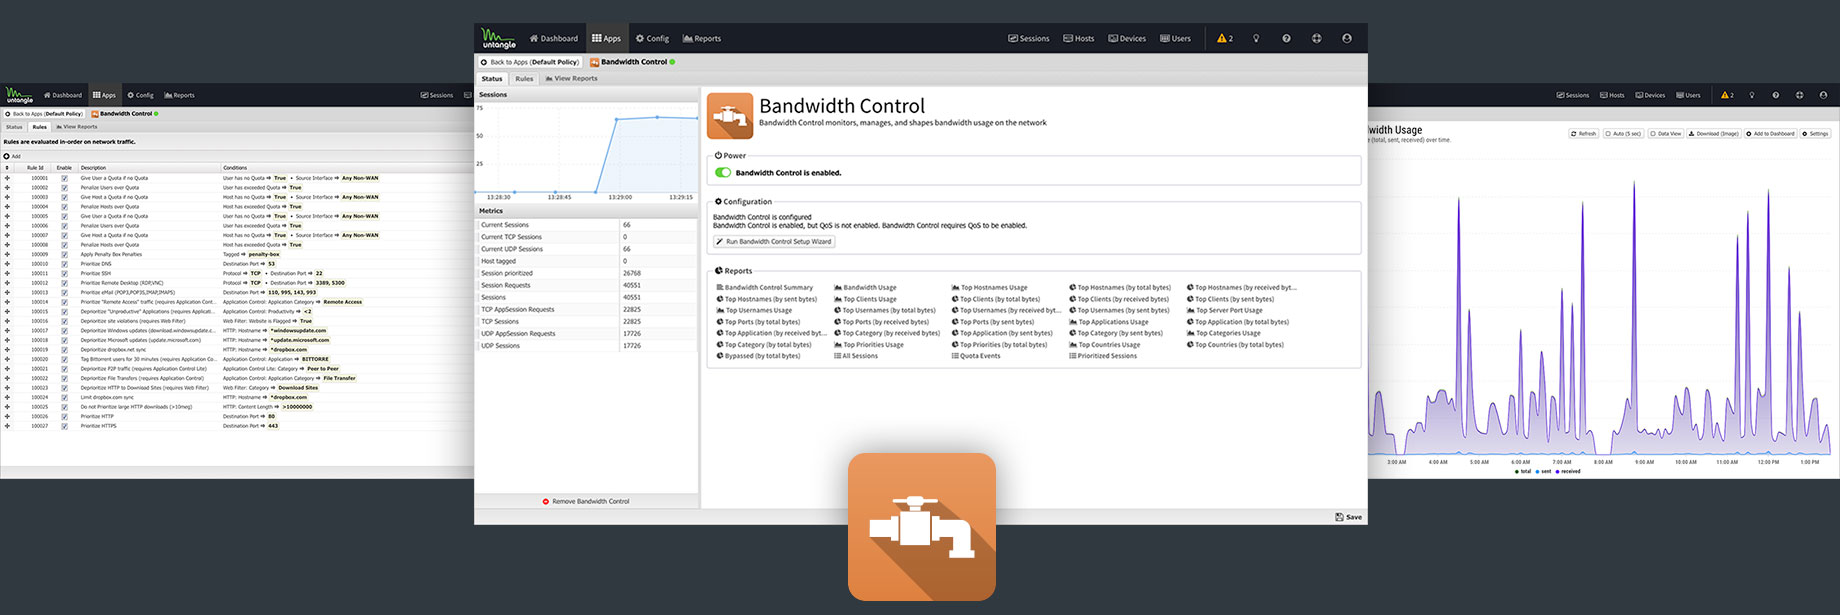Open the Reports menu in the center window
Image resolution: width=1840 pixels, height=615 pixels.
(x=702, y=38)
